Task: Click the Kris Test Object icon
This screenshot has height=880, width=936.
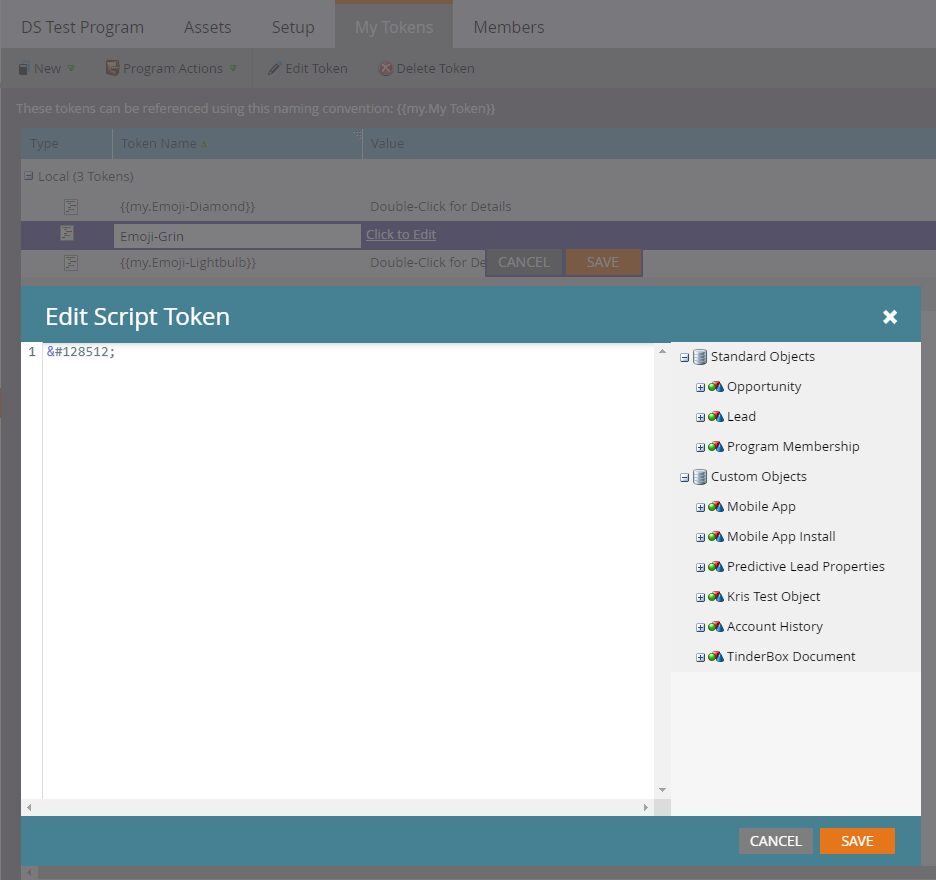Action: (x=715, y=597)
